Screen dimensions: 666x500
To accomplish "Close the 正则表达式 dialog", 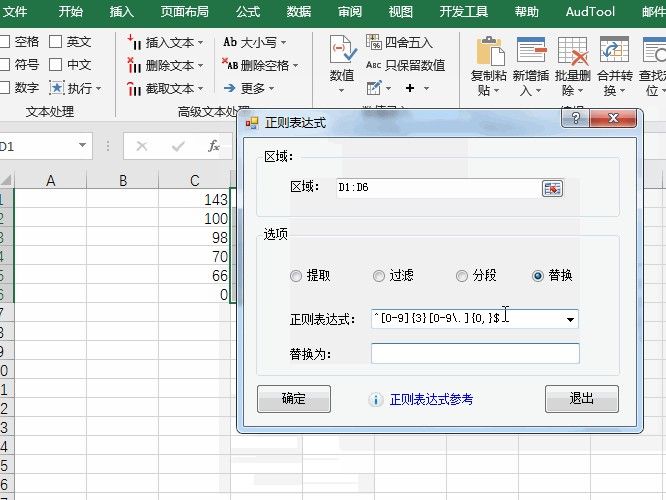I will [x=613, y=118].
